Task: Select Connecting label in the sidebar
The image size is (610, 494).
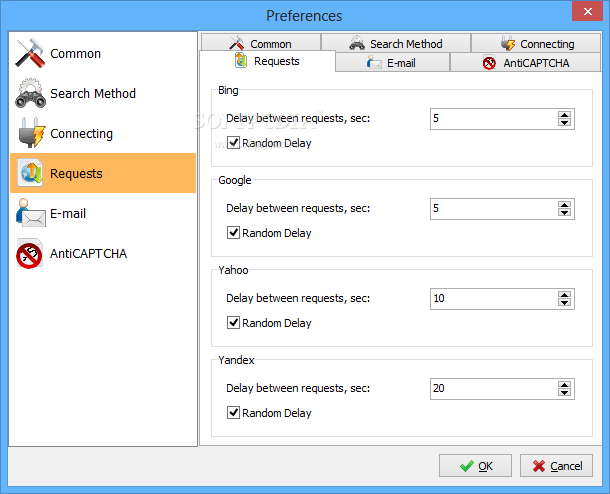Action: point(81,133)
